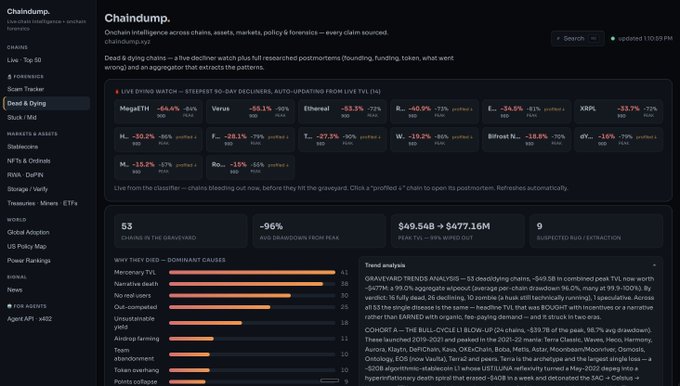Click profiled link on the -30.2% card

pyautogui.click(x=186, y=137)
